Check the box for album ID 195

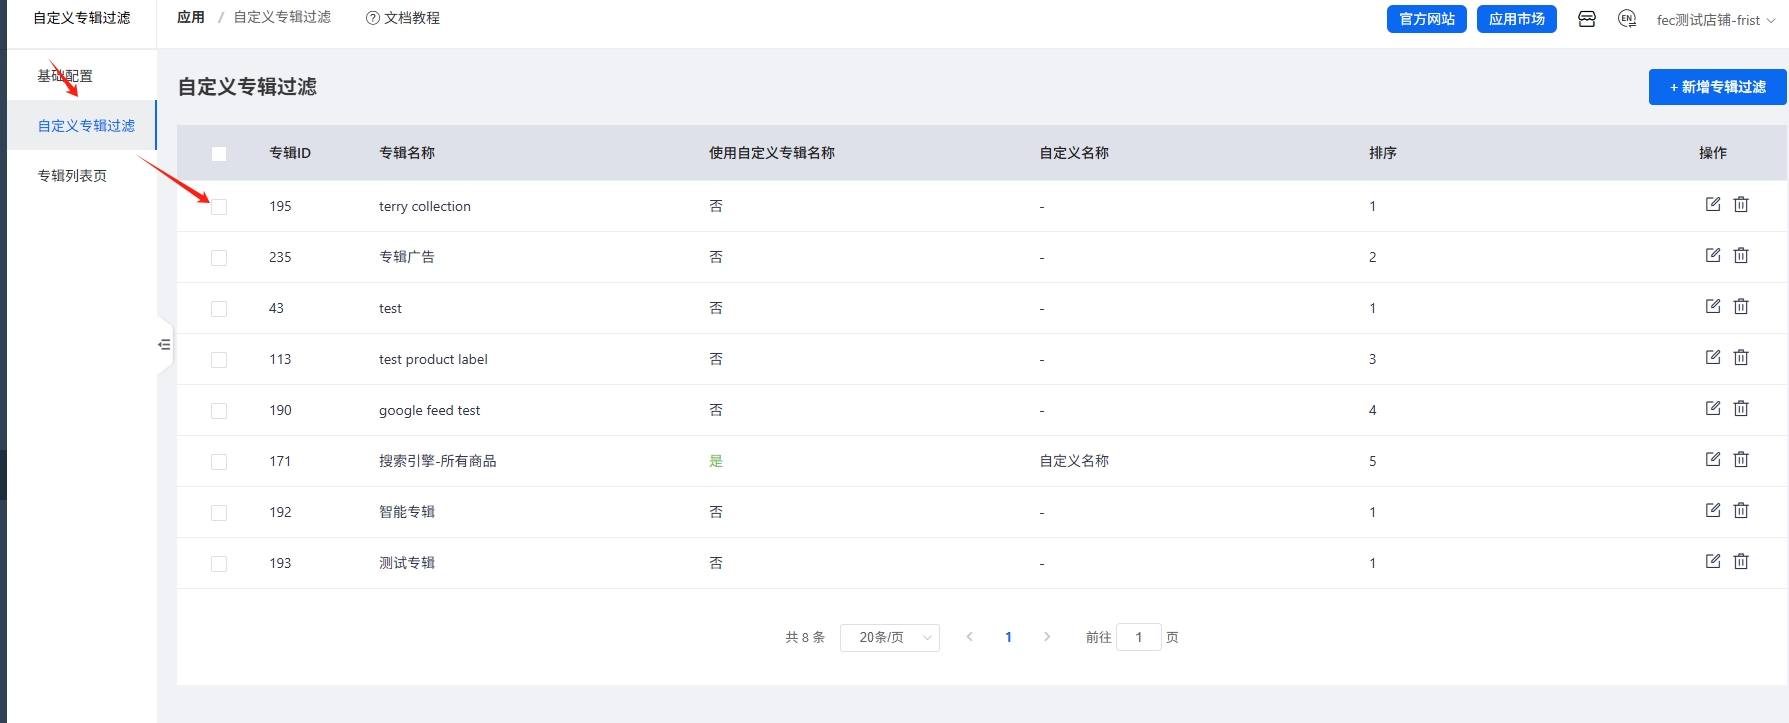[x=219, y=207]
